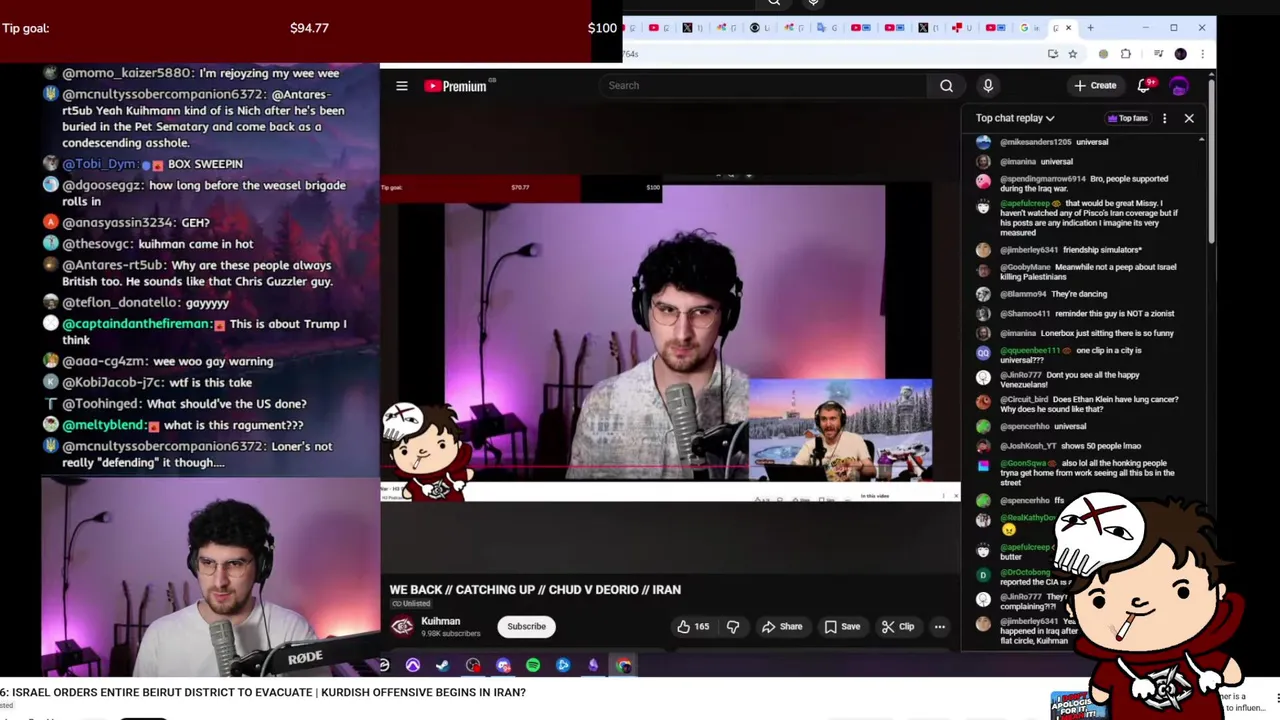Open Chrome from the taskbar

pos(623,665)
